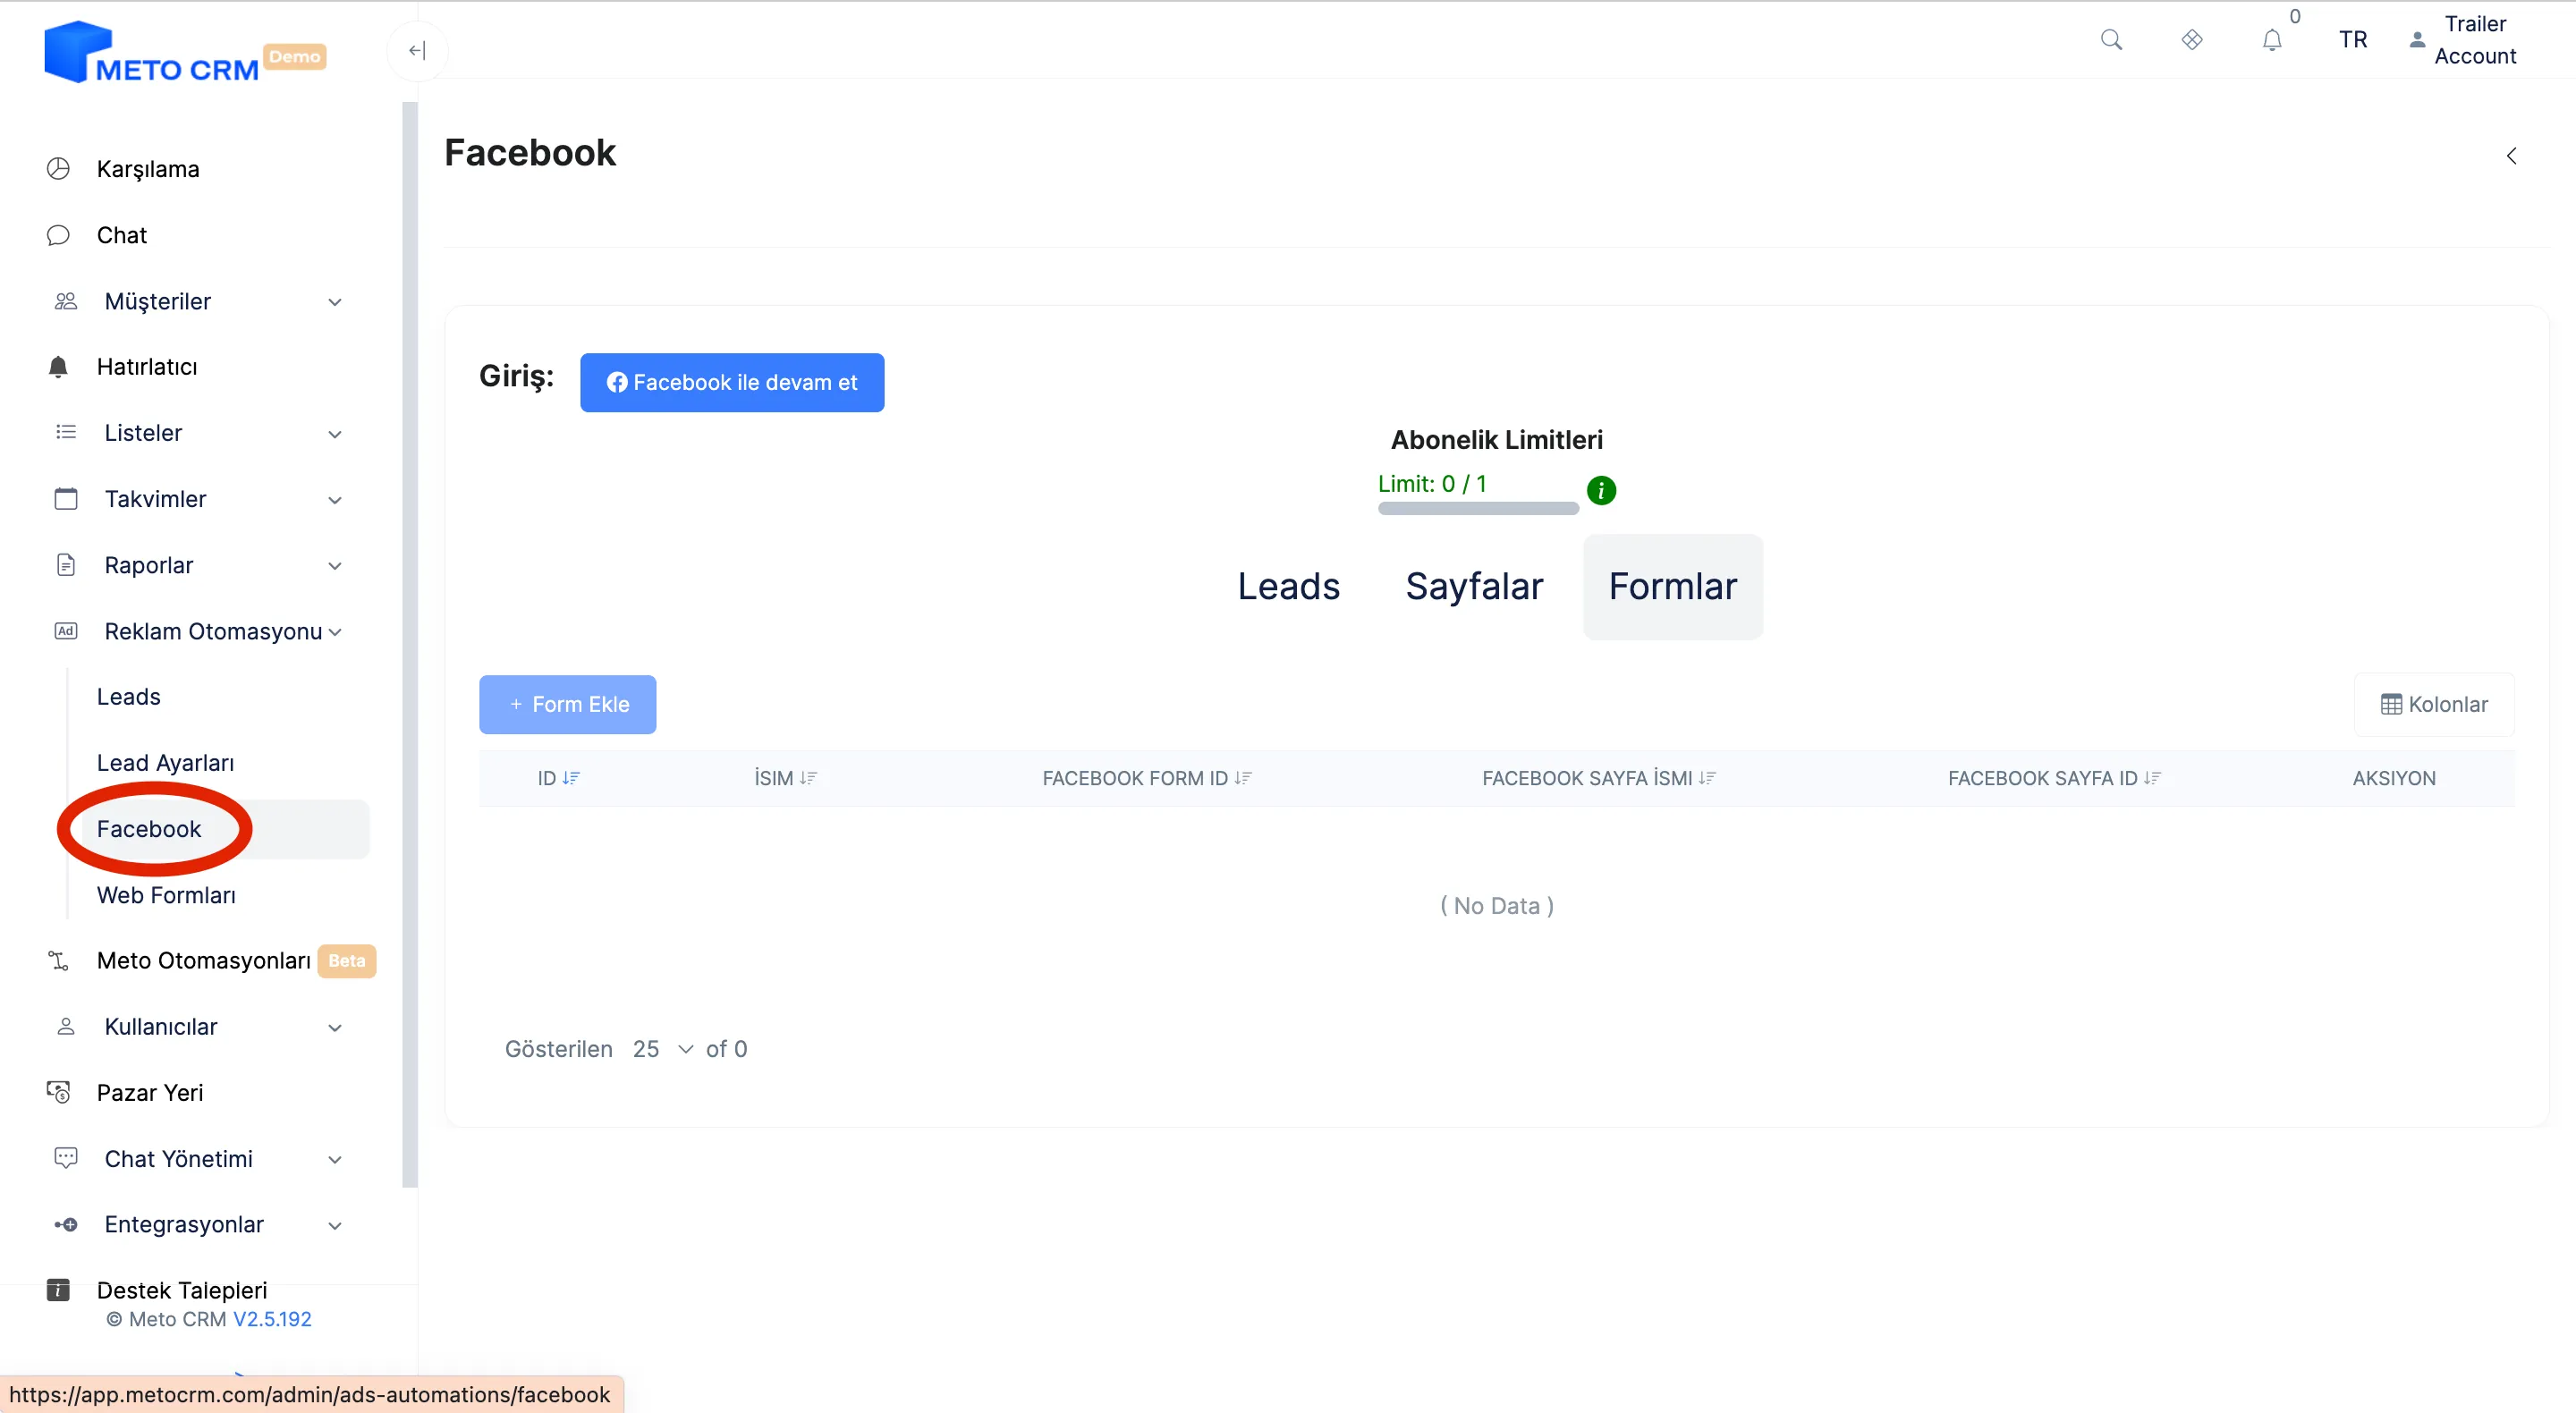Sort by Facebook Form ID sort icon
The height and width of the screenshot is (1413, 2576).
pos(1243,778)
